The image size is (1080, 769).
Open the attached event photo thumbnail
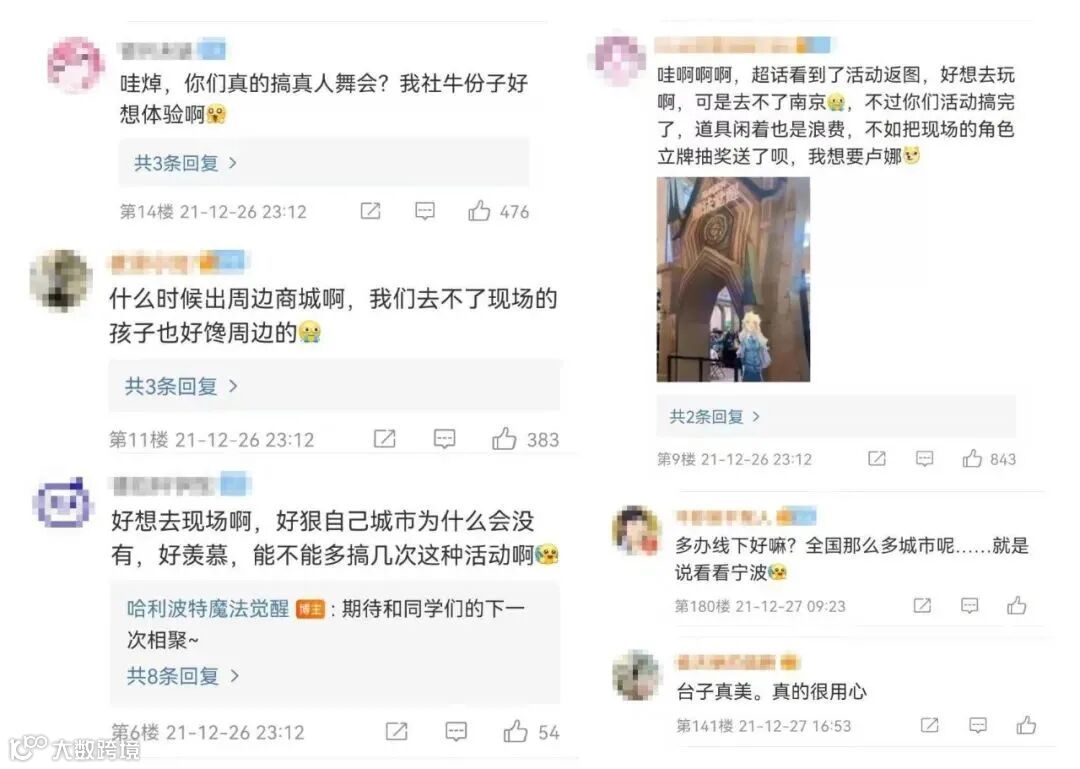tap(733, 279)
